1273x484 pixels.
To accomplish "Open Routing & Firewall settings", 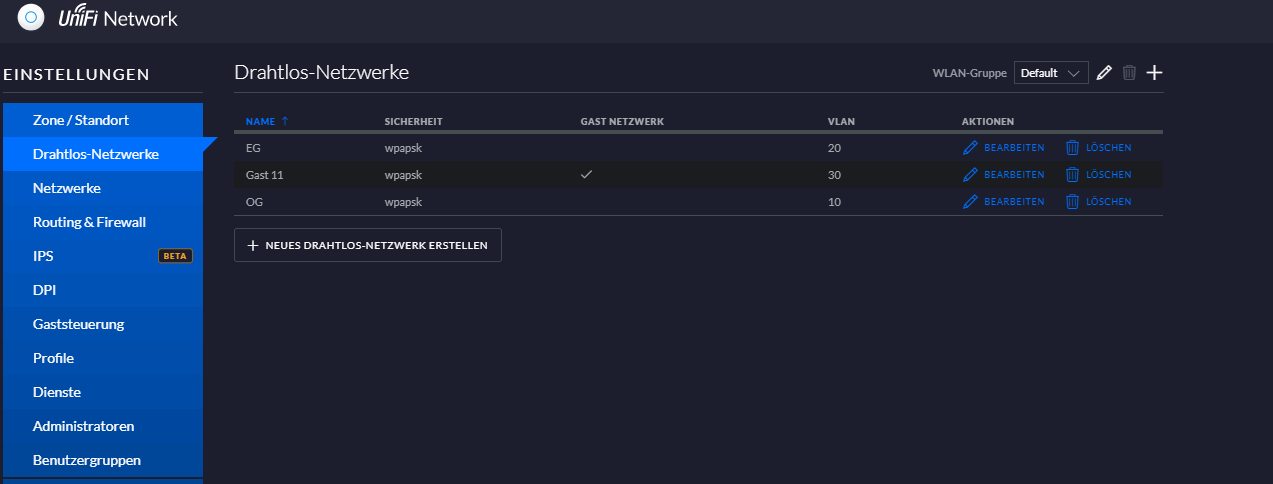I will pos(90,222).
